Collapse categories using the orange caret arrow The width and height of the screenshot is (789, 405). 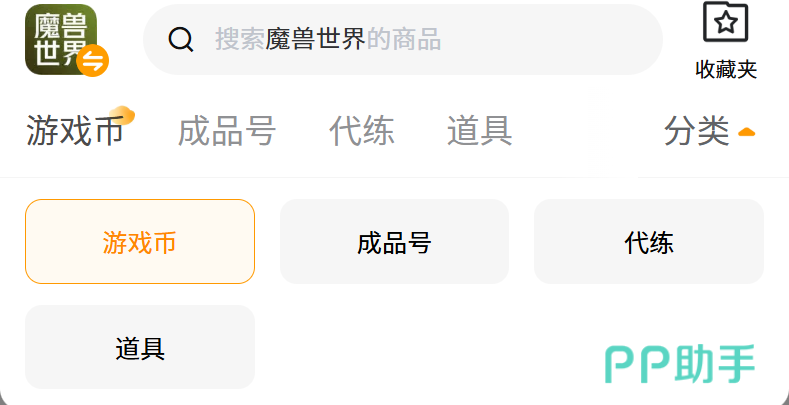(x=747, y=131)
